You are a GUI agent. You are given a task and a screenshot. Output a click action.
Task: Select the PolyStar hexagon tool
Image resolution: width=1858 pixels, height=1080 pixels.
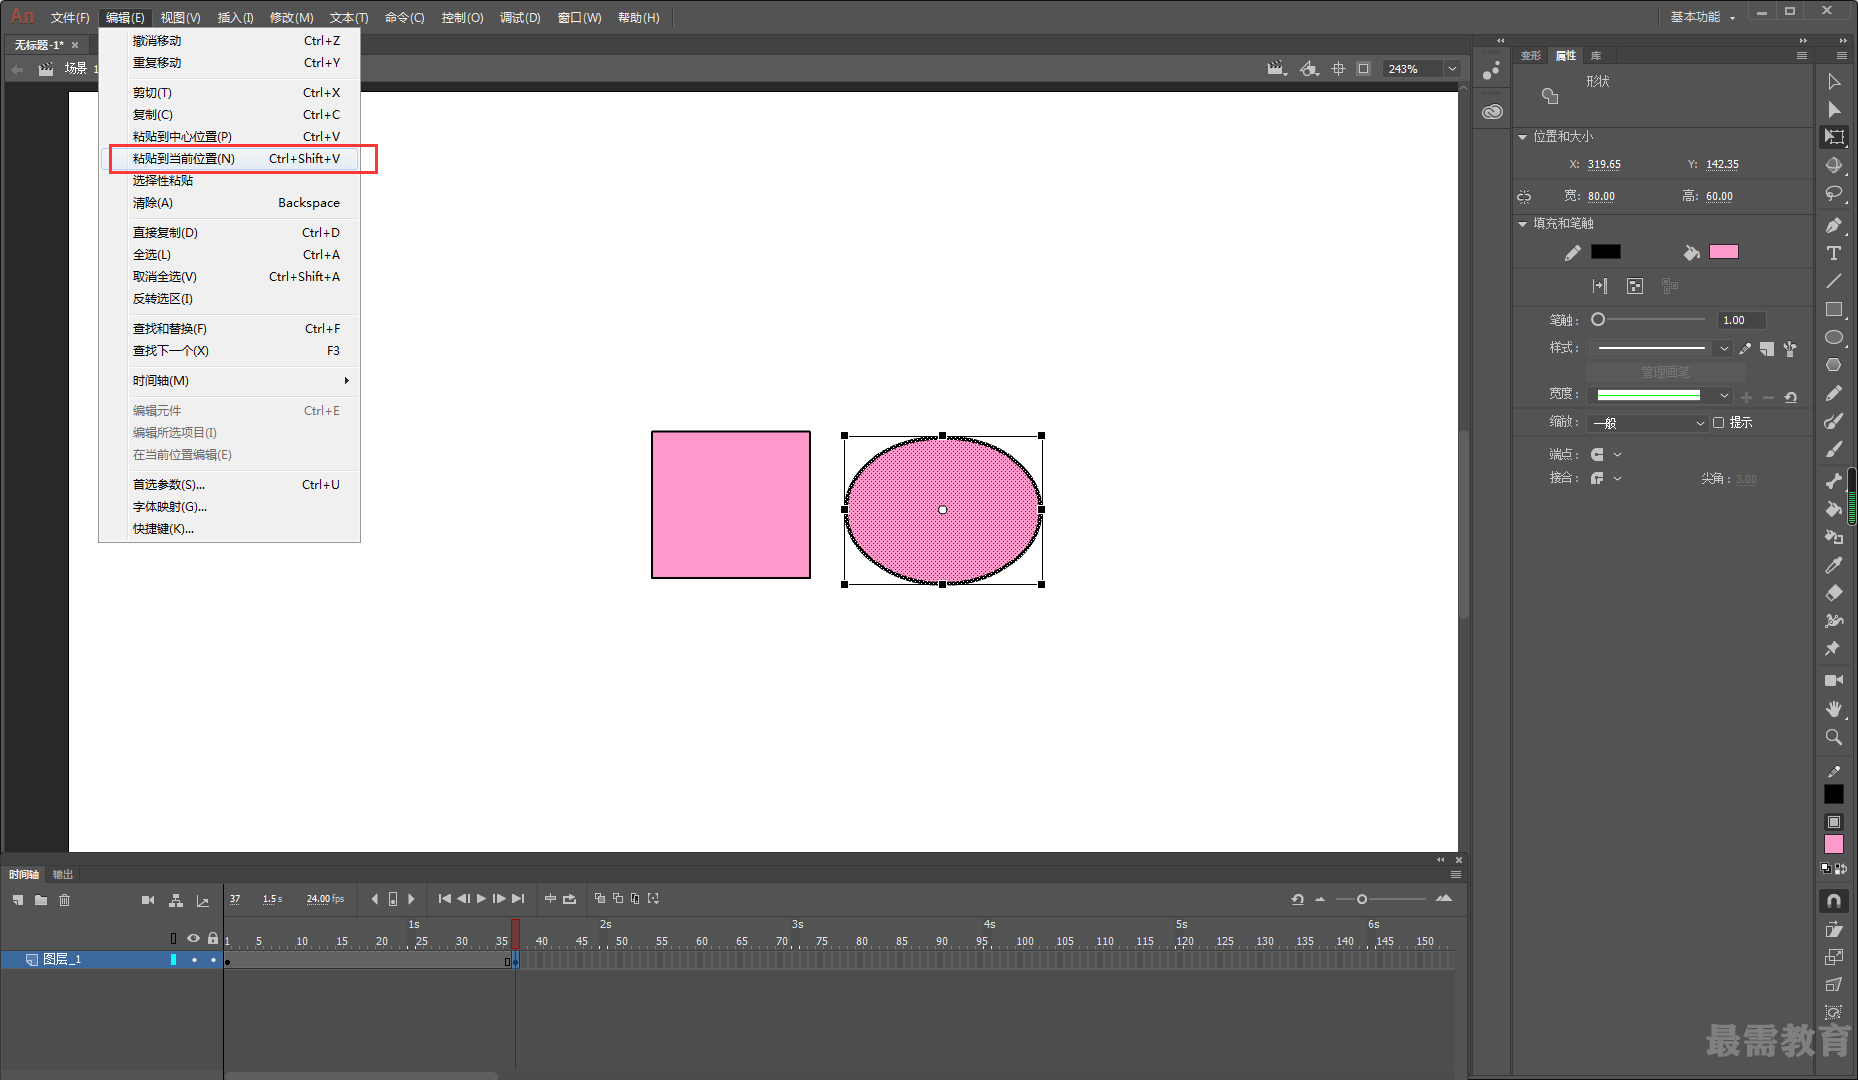pos(1834,365)
